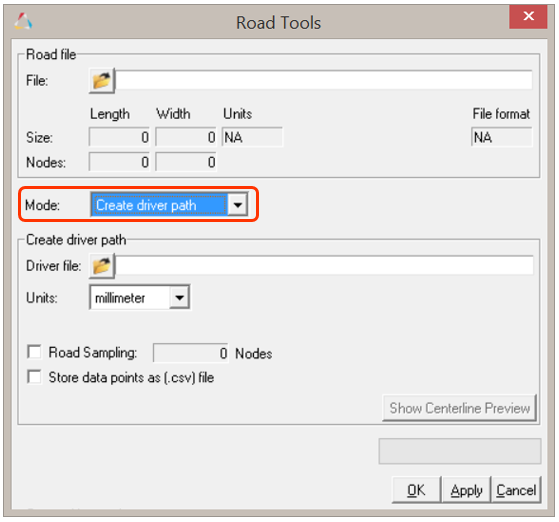Click the Create driver path group heading

(x=76, y=240)
